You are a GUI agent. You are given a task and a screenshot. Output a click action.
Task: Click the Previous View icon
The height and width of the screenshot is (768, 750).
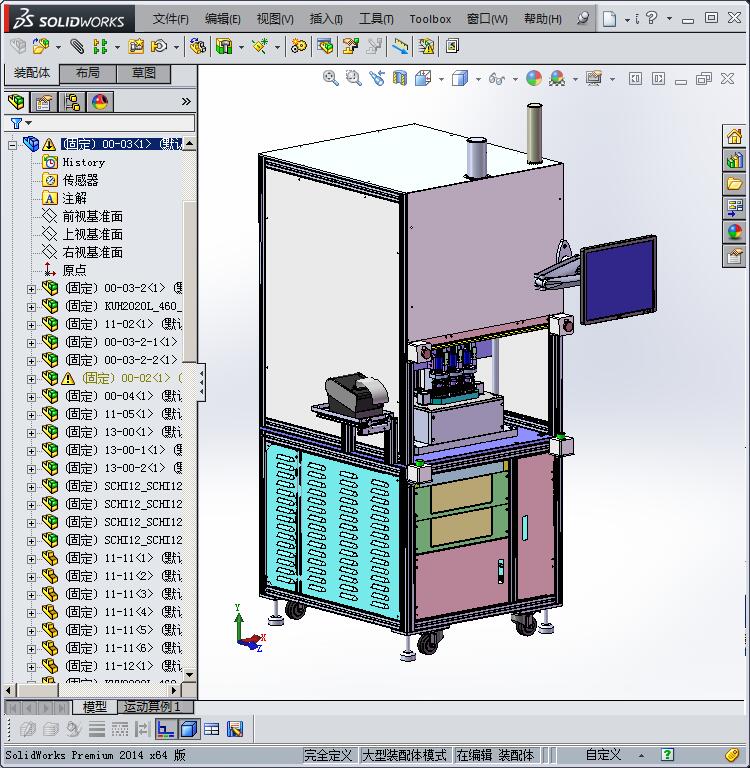(x=377, y=78)
